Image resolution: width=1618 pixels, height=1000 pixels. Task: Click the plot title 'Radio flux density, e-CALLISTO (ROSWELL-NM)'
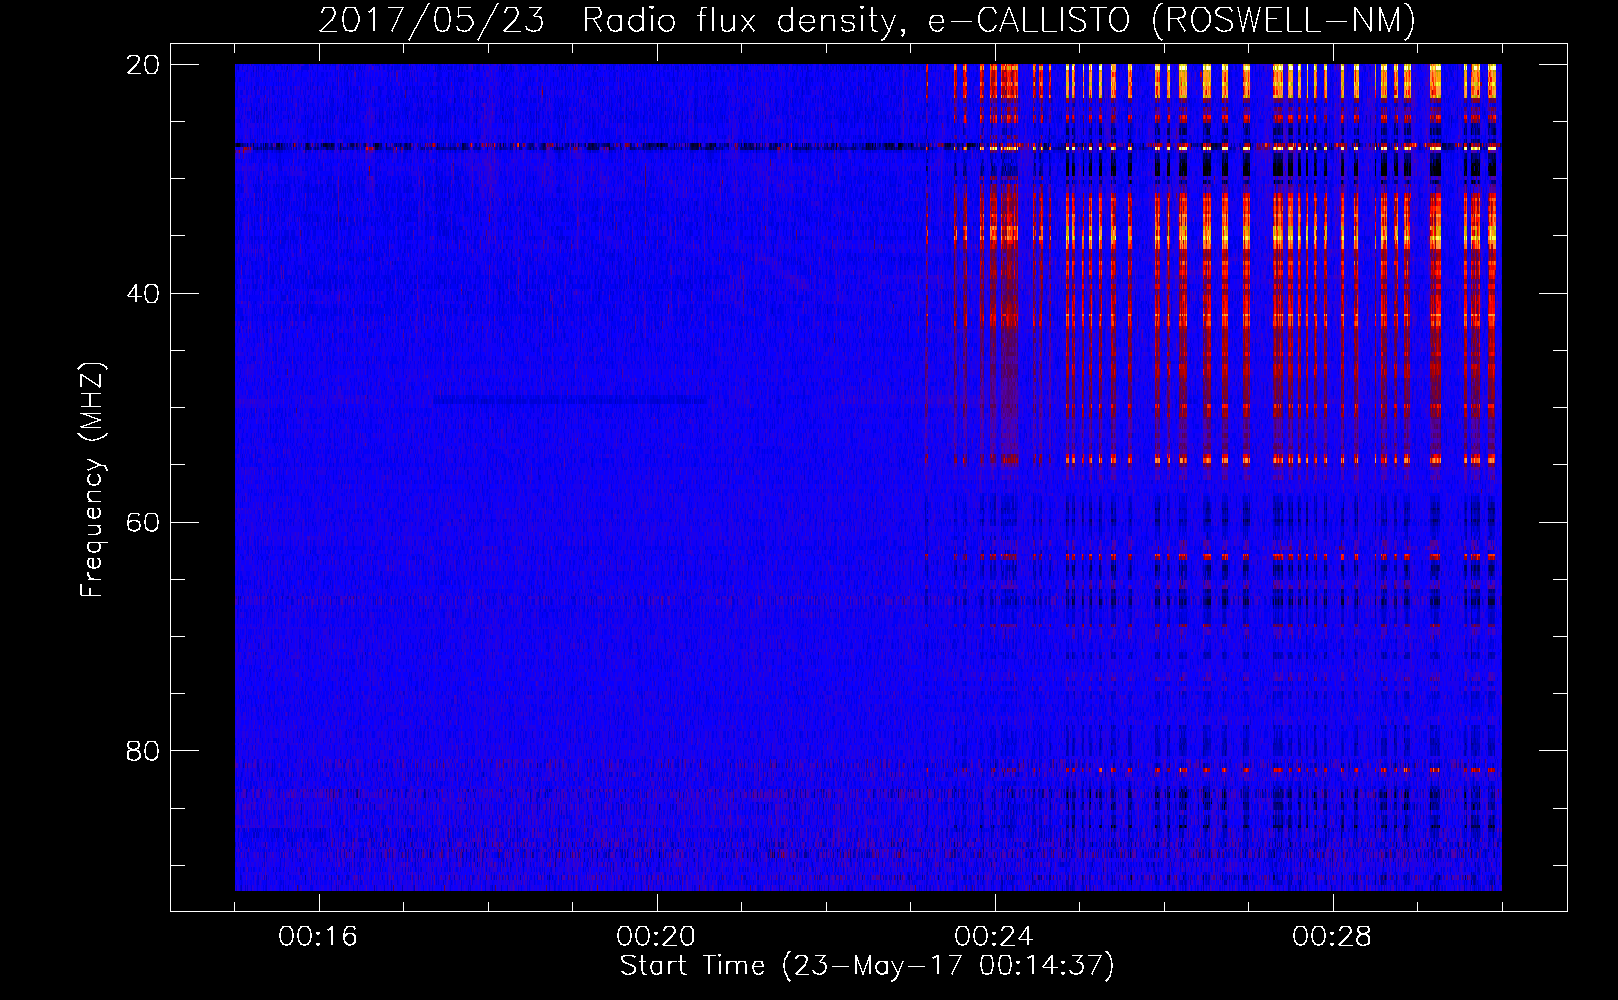999,20
